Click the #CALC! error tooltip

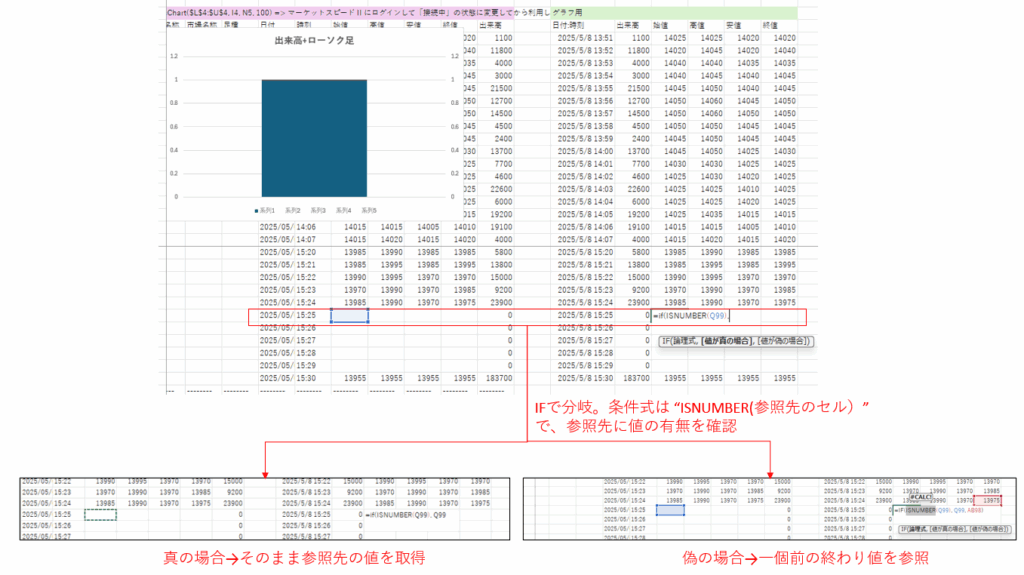(920, 497)
